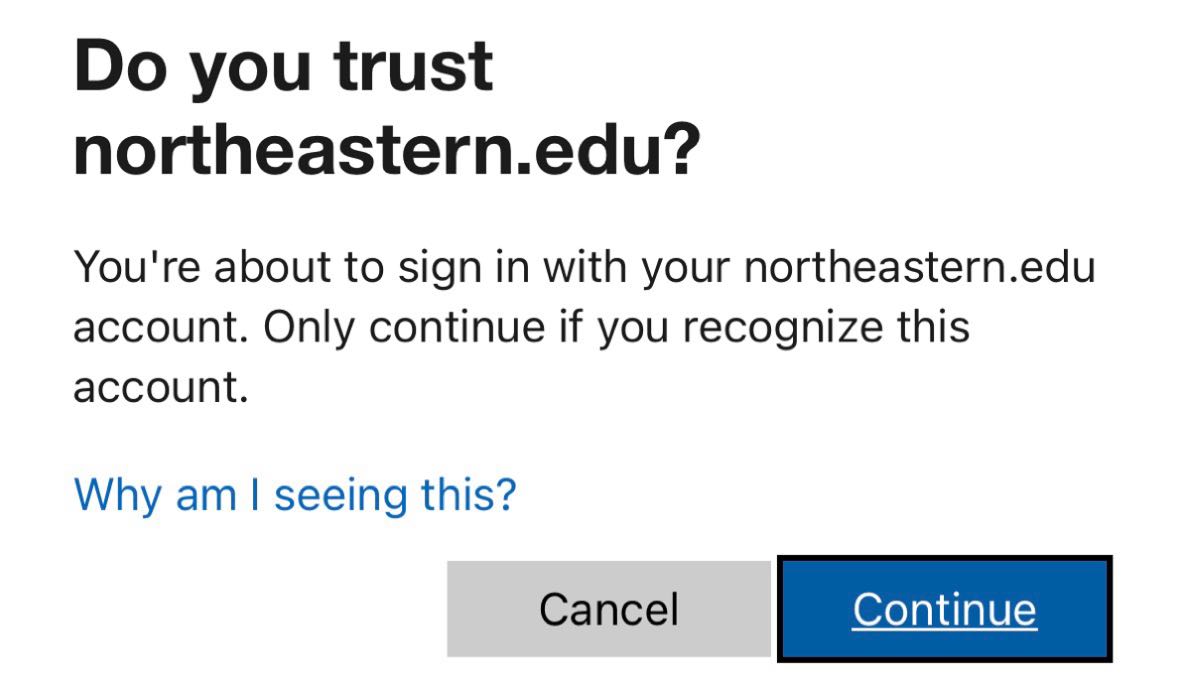
Task: Proceed with sign-in via blue Continue button
Action: tap(944, 609)
